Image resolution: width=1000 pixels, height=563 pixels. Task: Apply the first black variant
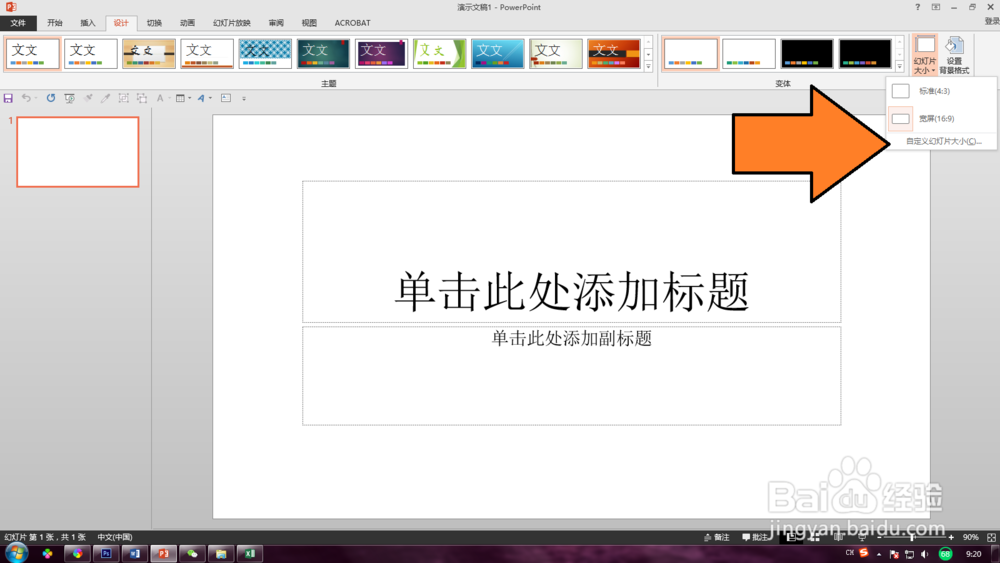point(807,54)
